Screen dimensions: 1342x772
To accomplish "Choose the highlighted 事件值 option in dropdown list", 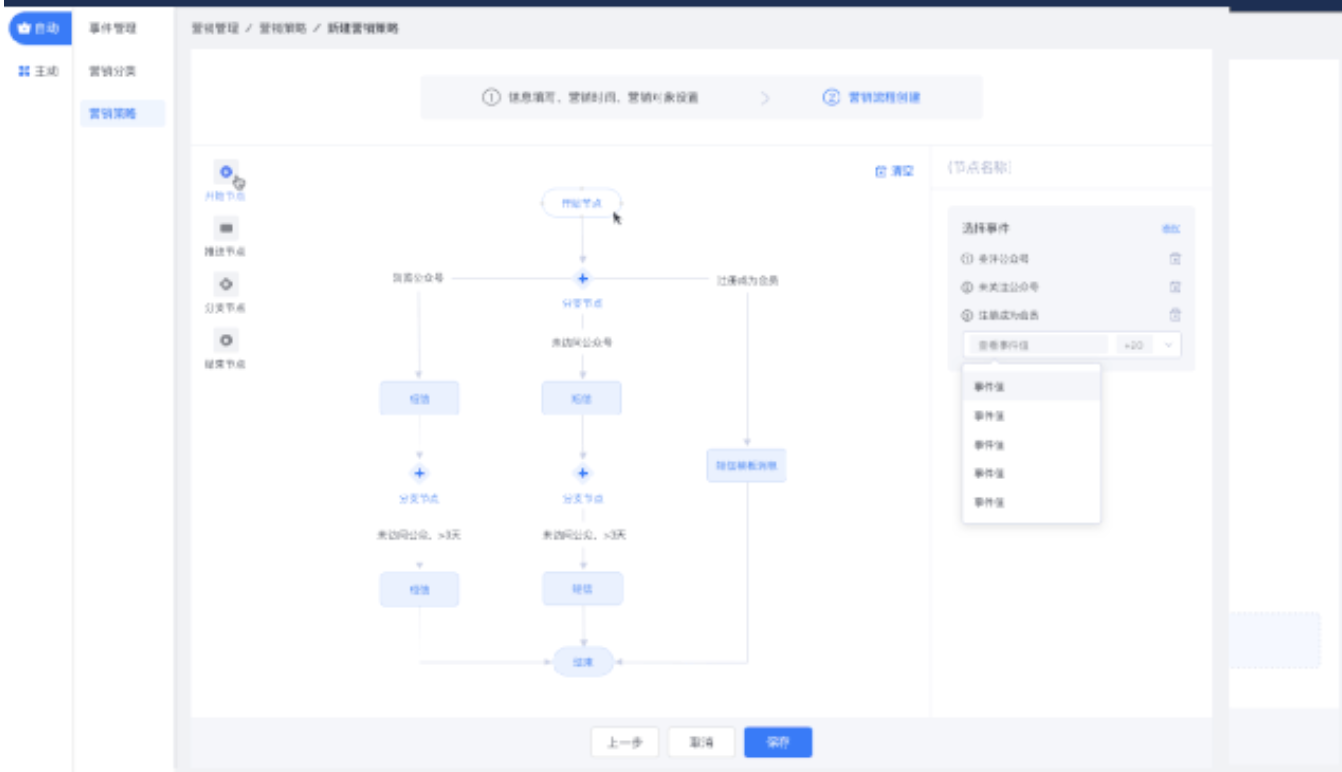I will pos(1031,386).
